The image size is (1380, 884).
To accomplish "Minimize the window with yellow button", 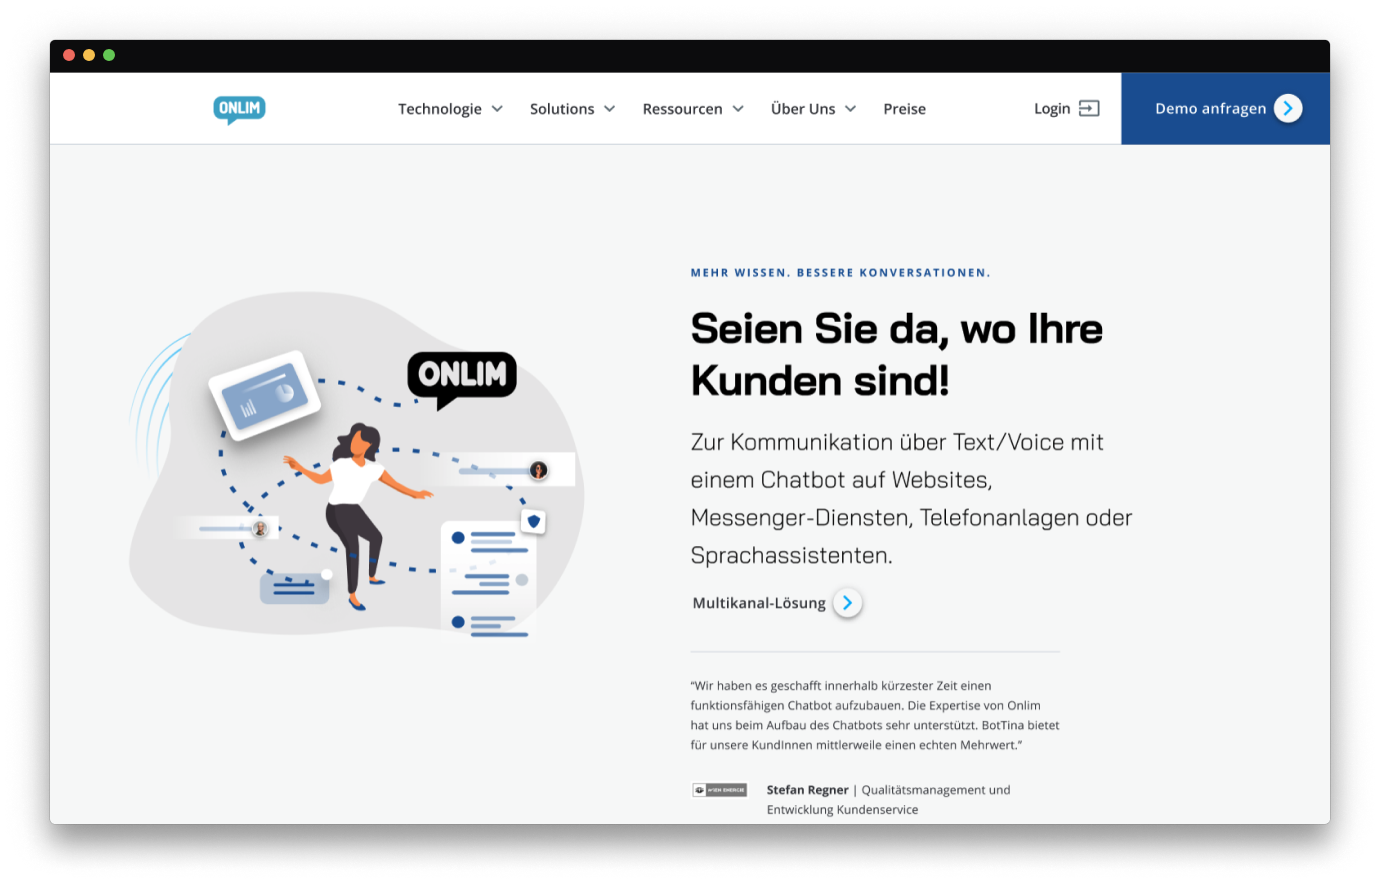I will click(89, 55).
